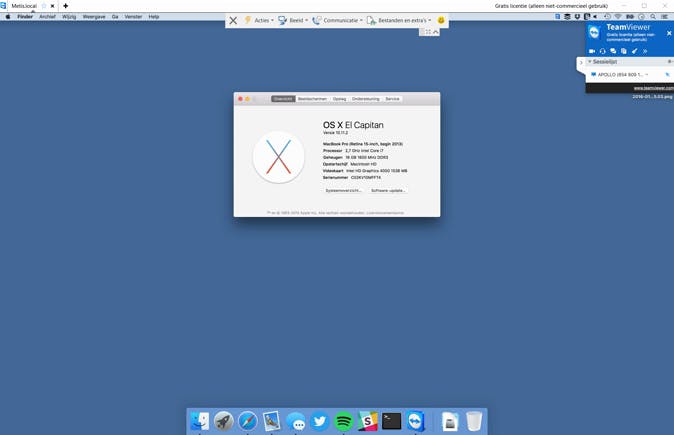The image size is (674, 435).
Task: Select the APOLLO session entry
Action: 617,75
